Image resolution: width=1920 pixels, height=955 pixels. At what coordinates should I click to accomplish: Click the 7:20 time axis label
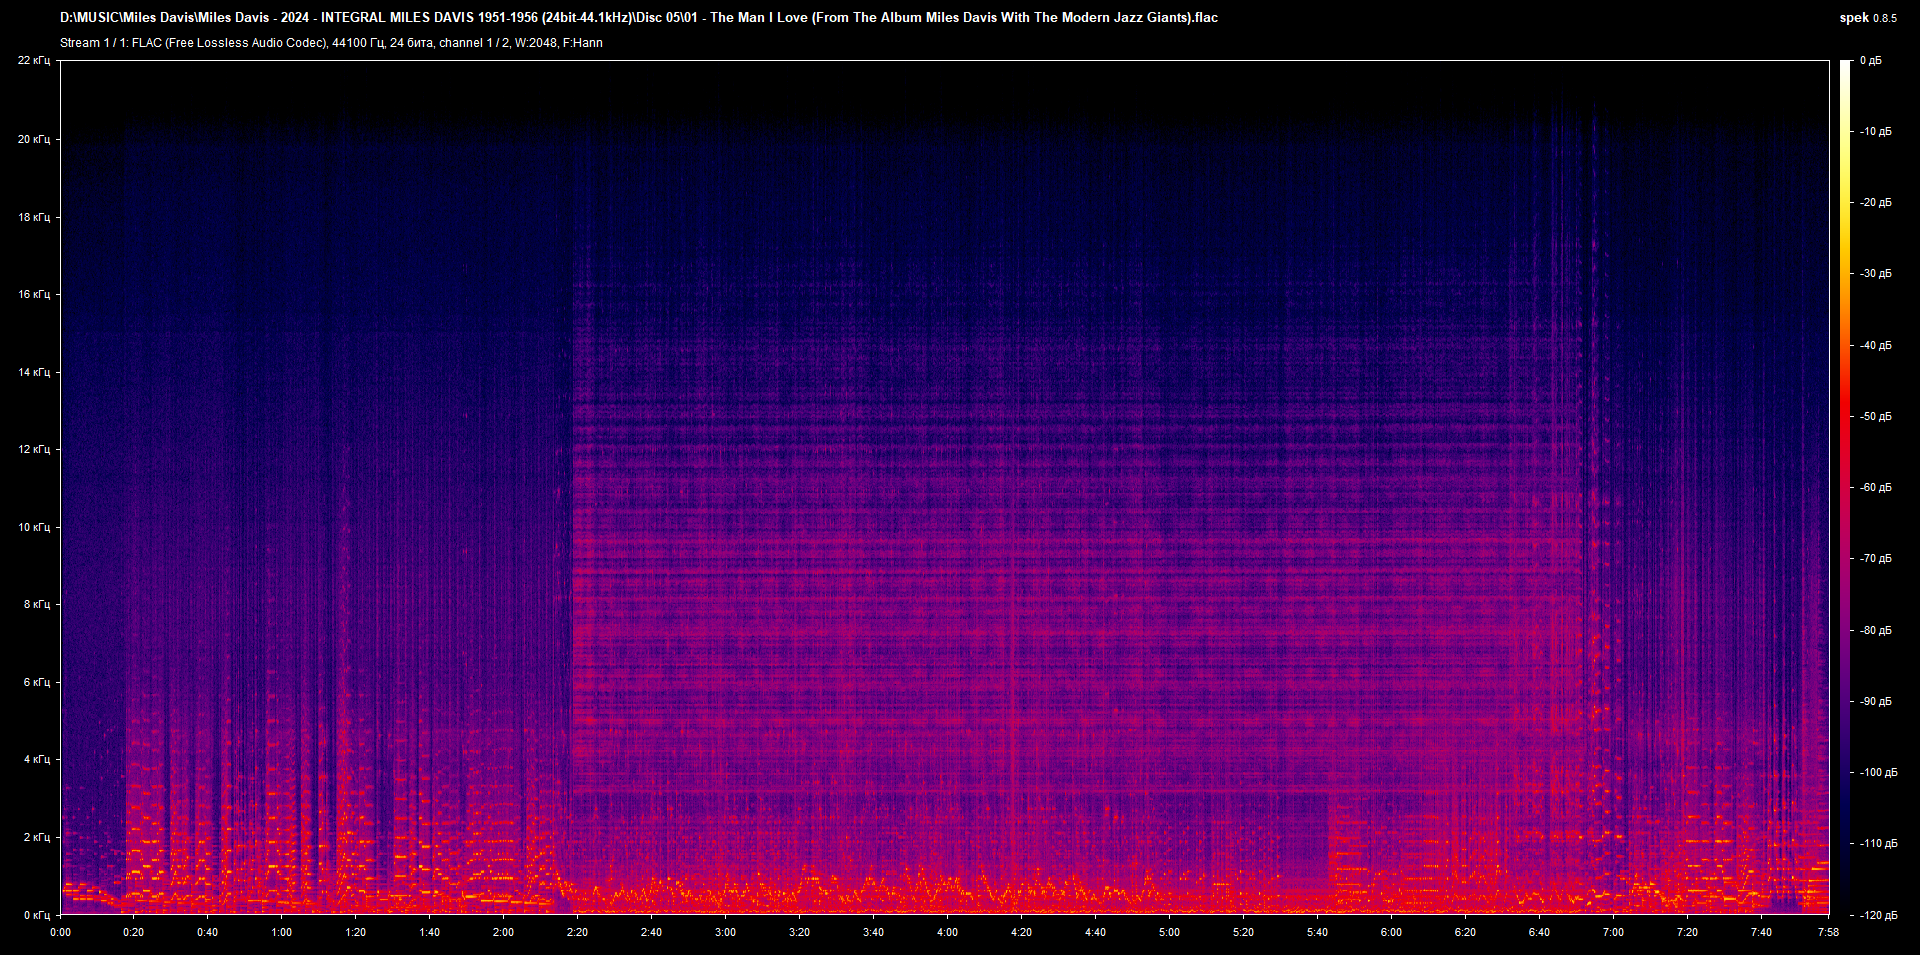pyautogui.click(x=1688, y=932)
